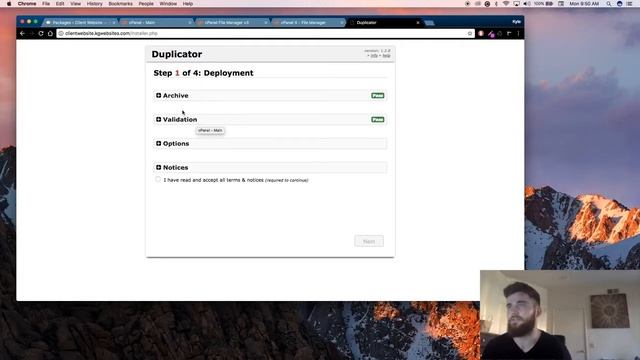Open the Edit menu
The width and height of the screenshot is (640, 360).
(60, 4)
